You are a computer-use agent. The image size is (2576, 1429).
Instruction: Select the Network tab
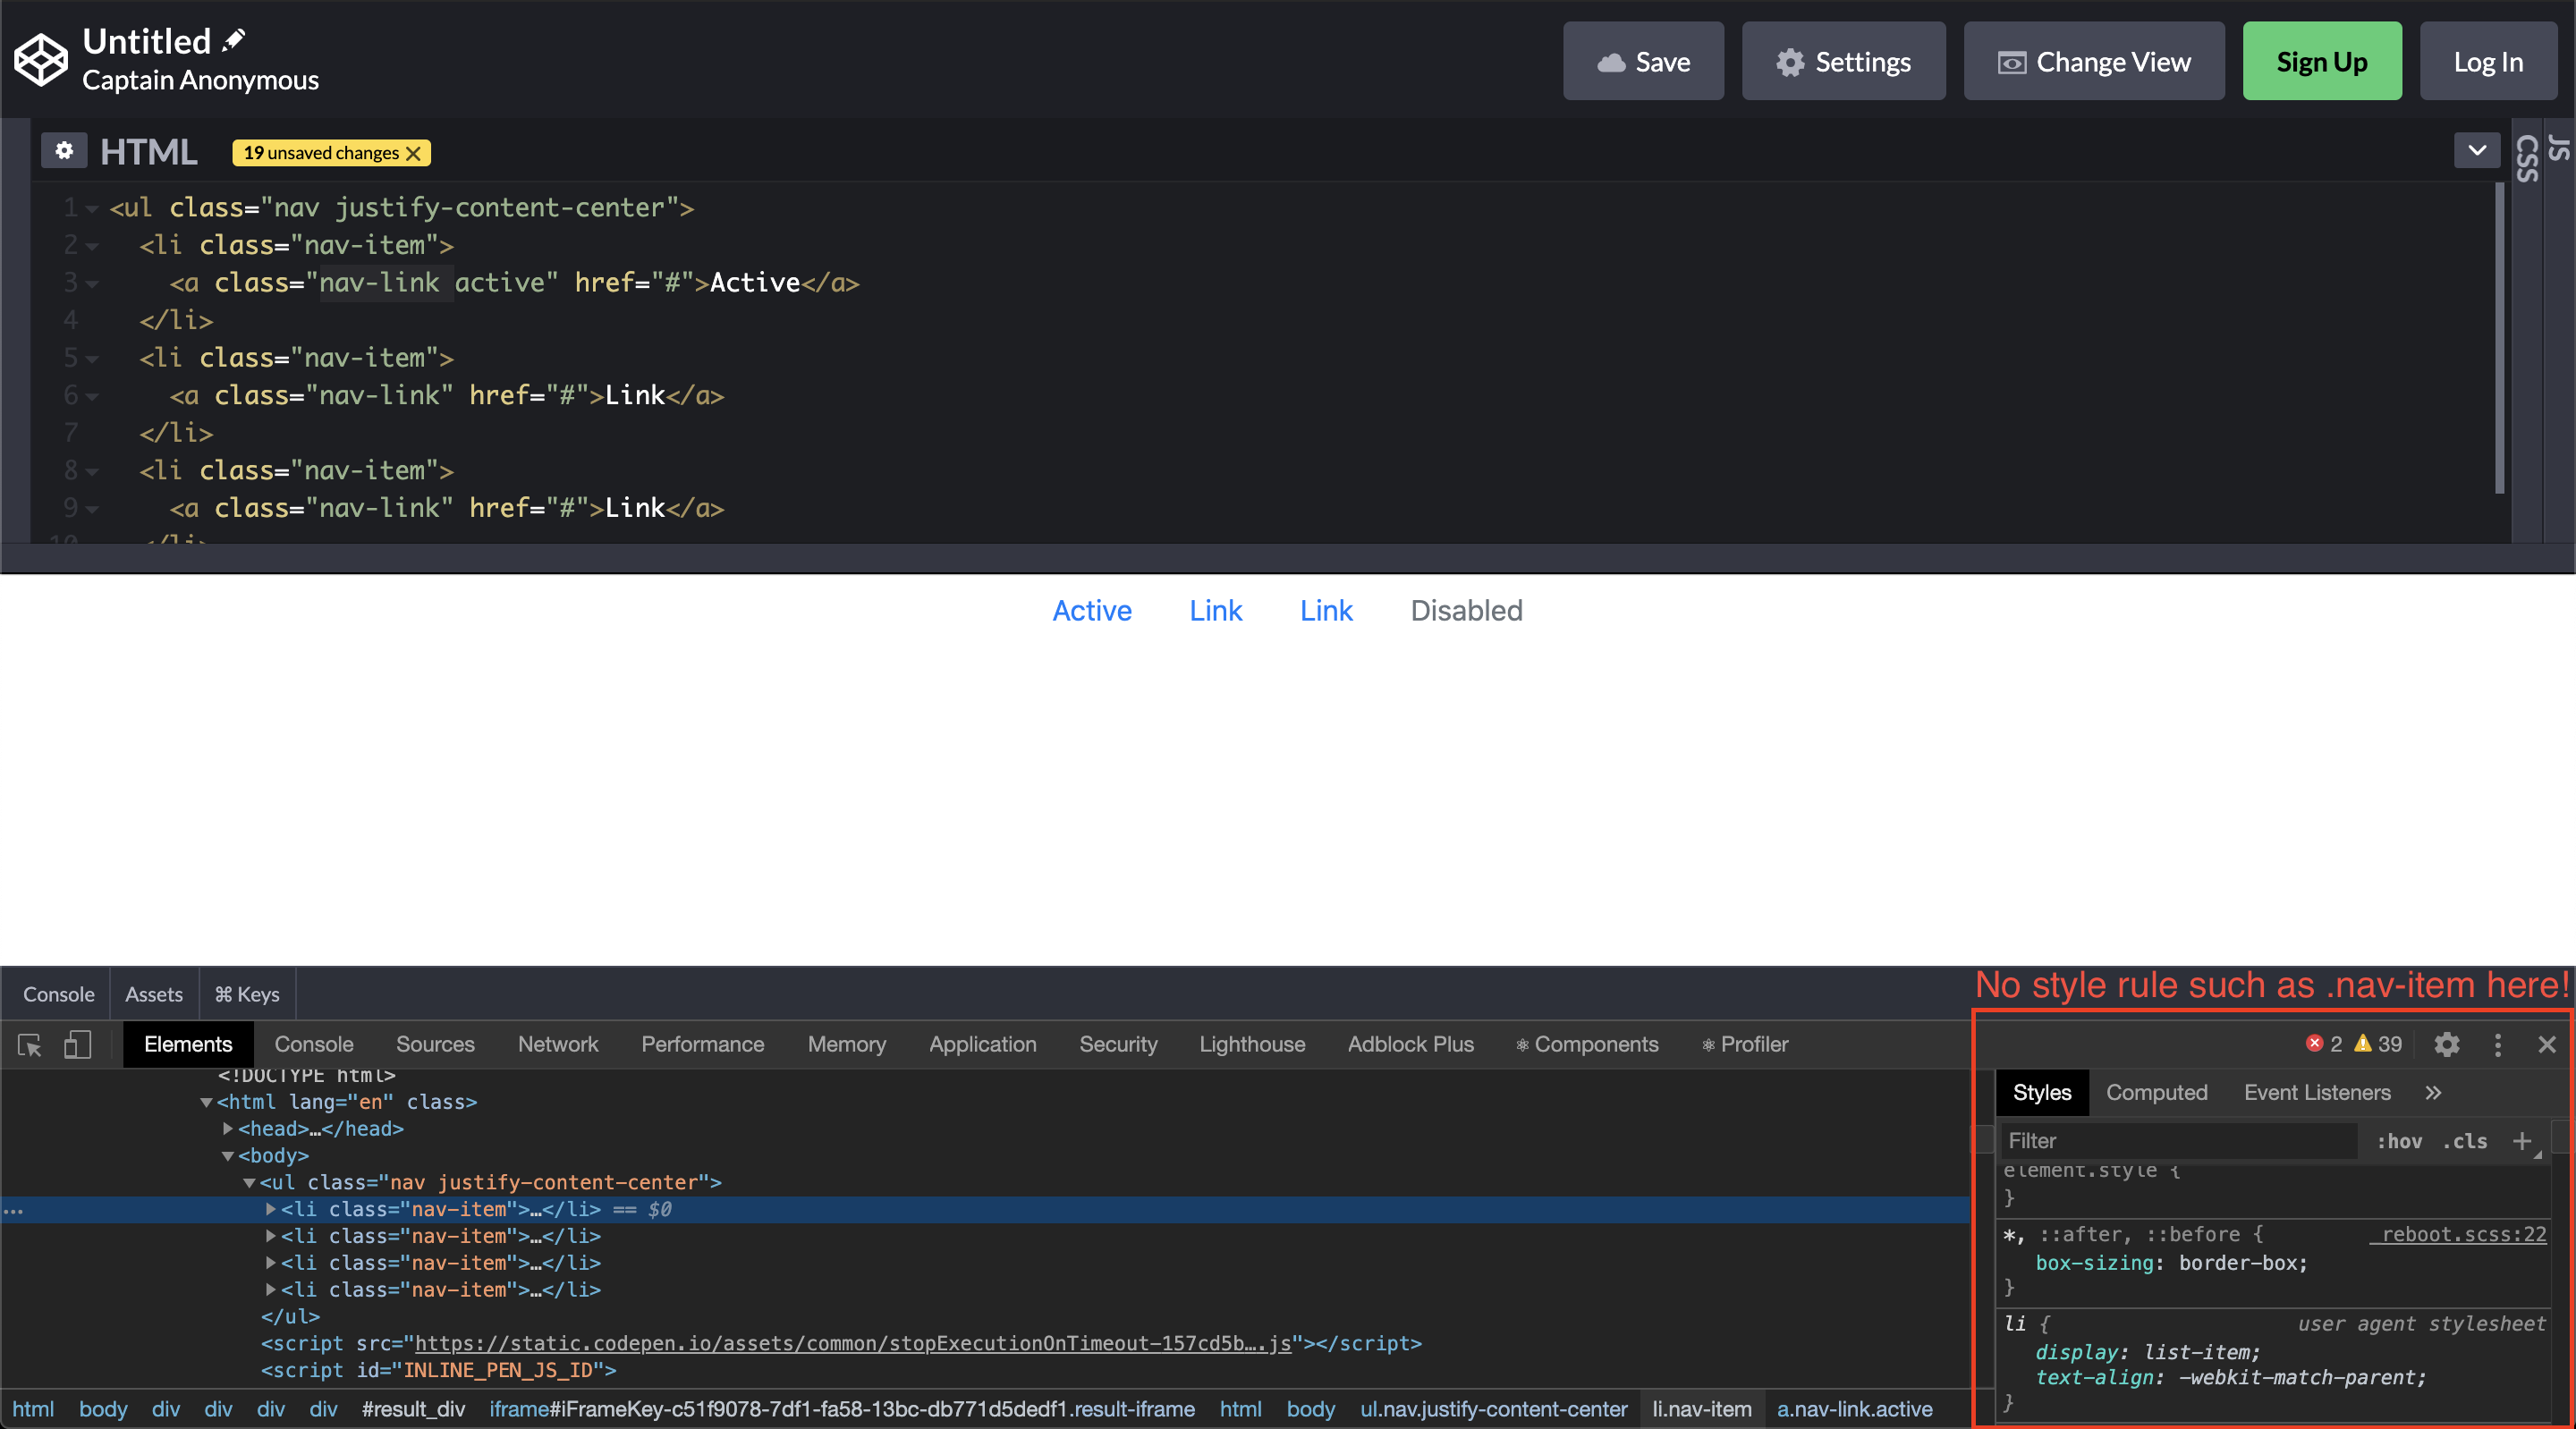pyautogui.click(x=558, y=1044)
